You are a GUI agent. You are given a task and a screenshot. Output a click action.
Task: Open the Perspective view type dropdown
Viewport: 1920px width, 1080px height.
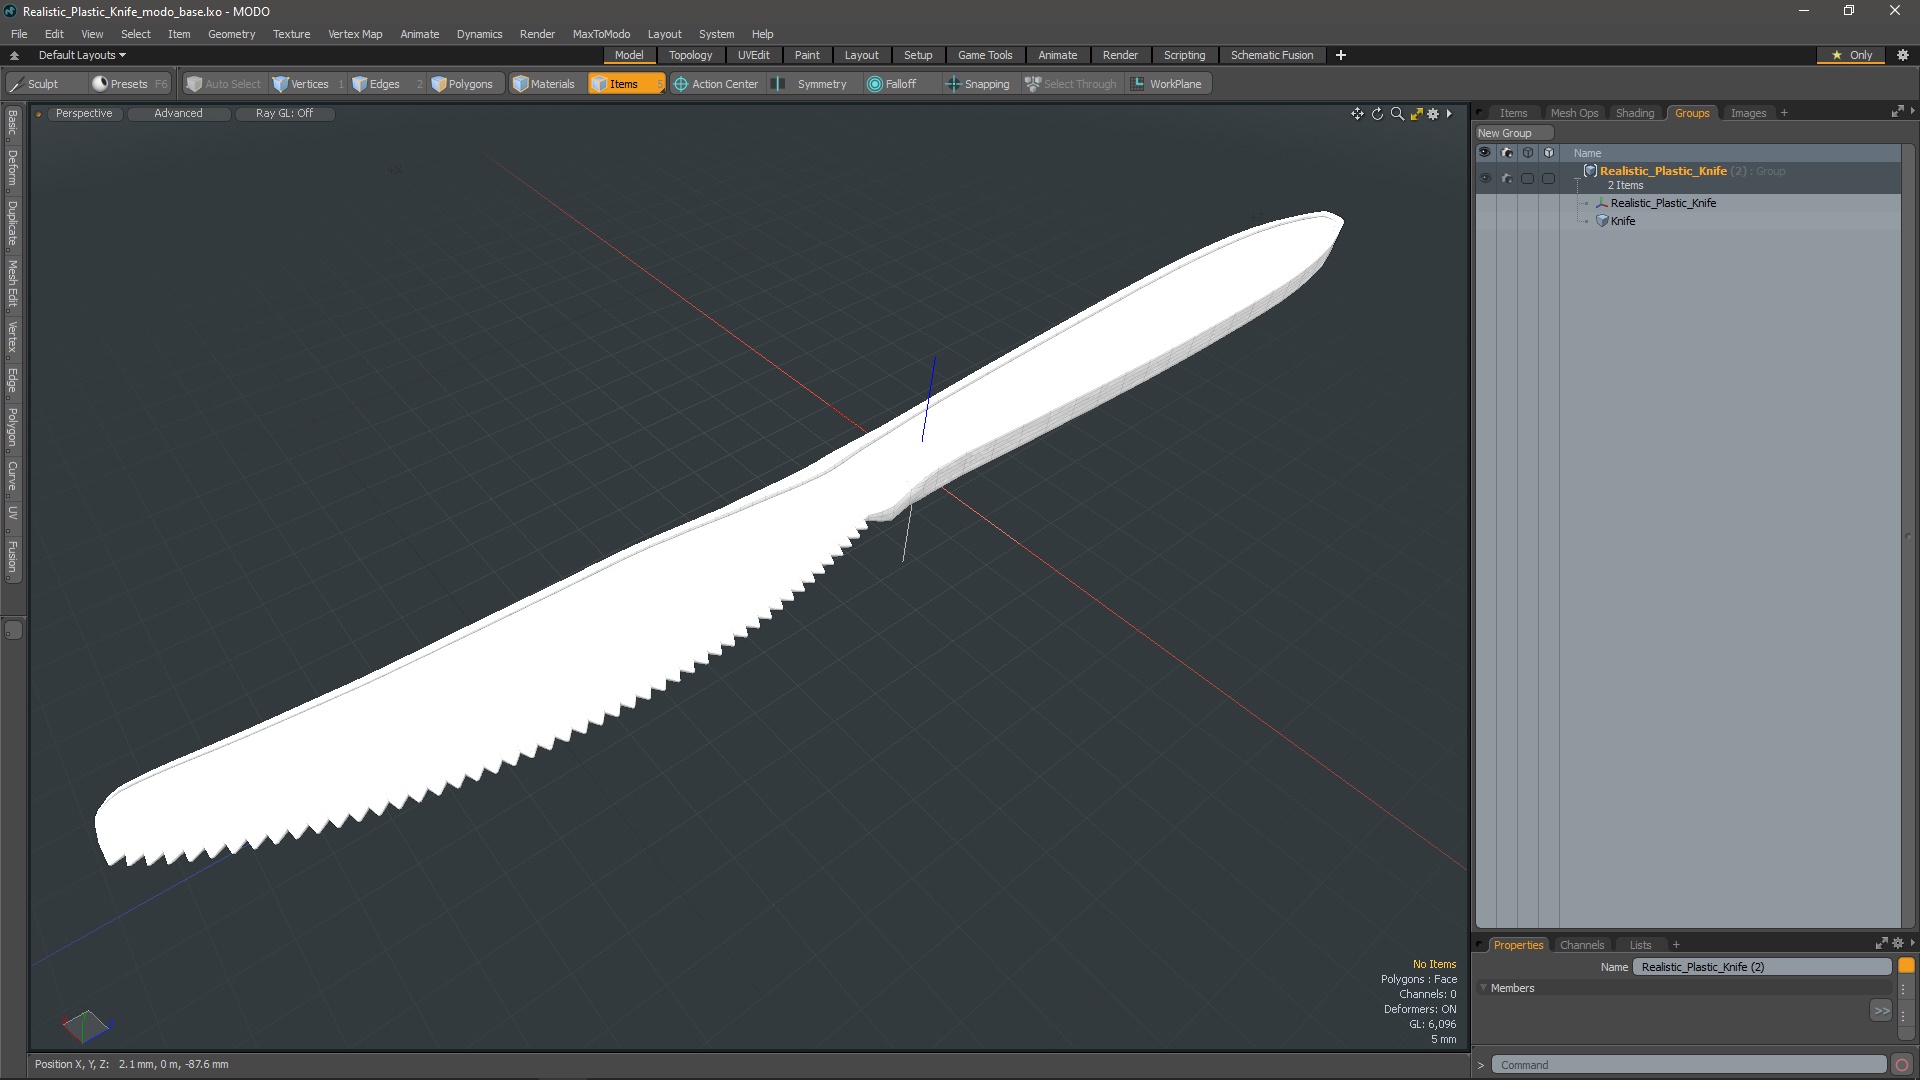[x=84, y=113]
